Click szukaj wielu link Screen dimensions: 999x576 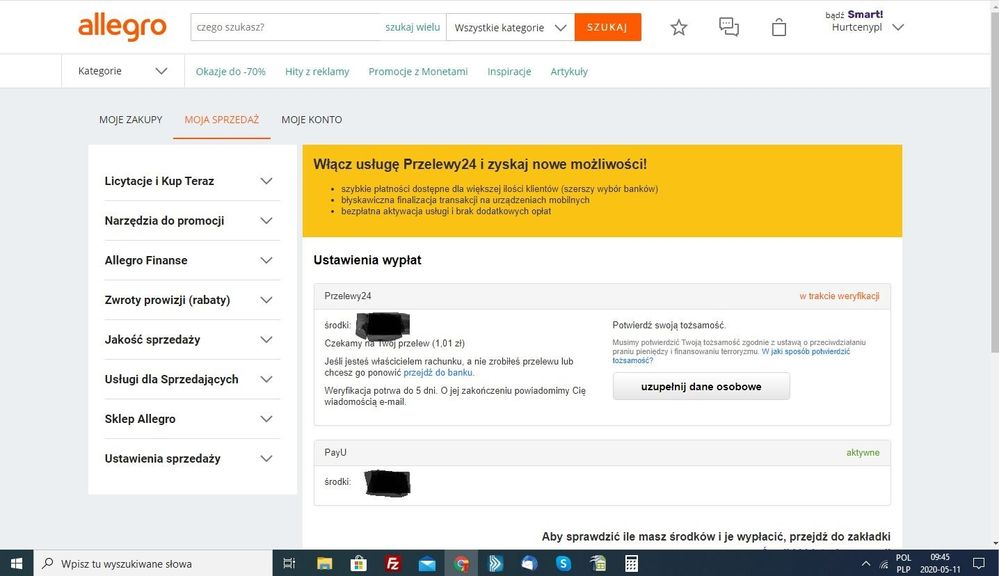point(413,27)
